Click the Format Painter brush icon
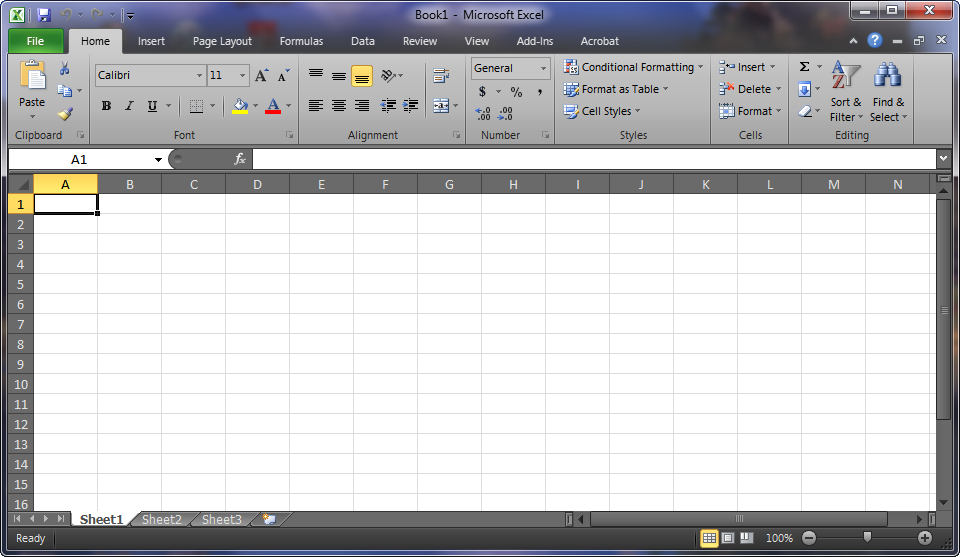The width and height of the screenshot is (960, 557). [x=66, y=114]
